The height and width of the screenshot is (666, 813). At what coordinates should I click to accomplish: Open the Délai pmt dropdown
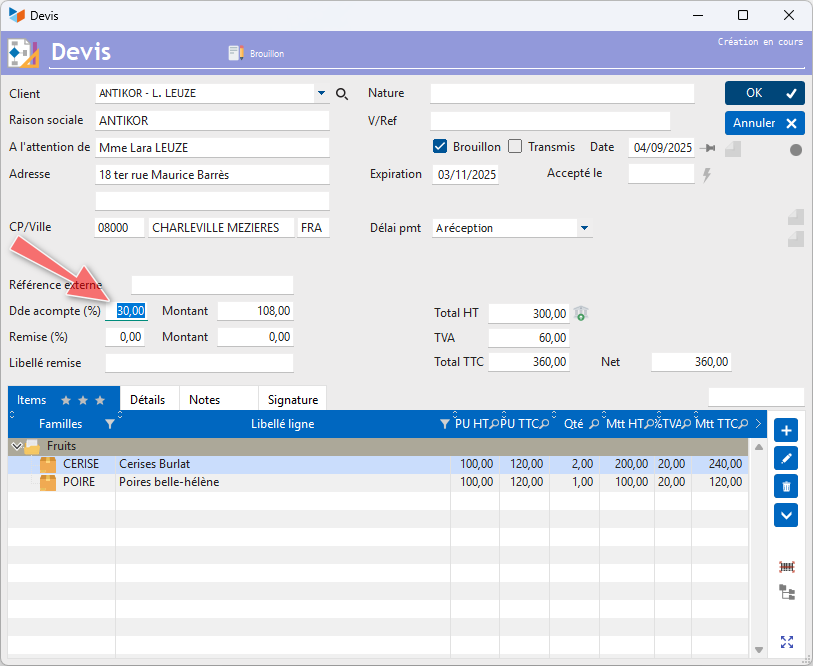(x=584, y=228)
